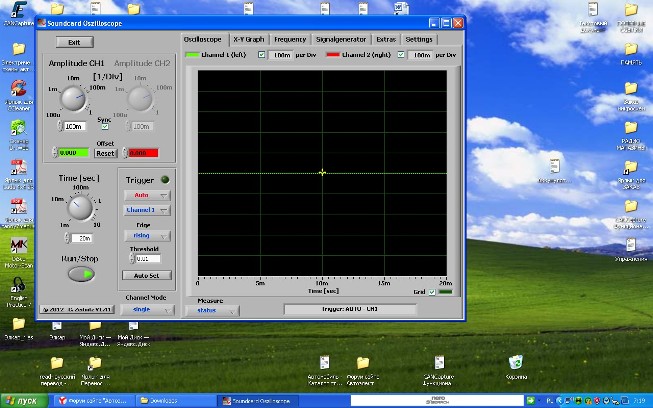
Task: Click the CH1 offset stepper arrows
Action: (55, 153)
